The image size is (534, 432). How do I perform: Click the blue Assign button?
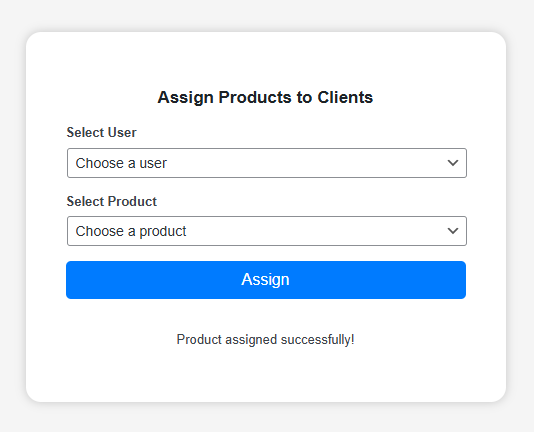click(266, 280)
